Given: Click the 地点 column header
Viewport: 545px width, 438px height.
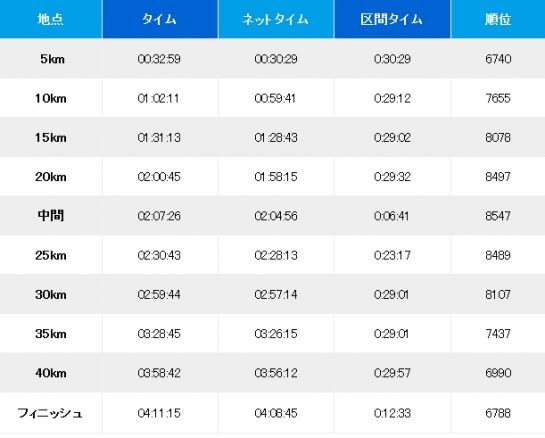Looking at the screenshot, I should pyautogui.click(x=51, y=19).
